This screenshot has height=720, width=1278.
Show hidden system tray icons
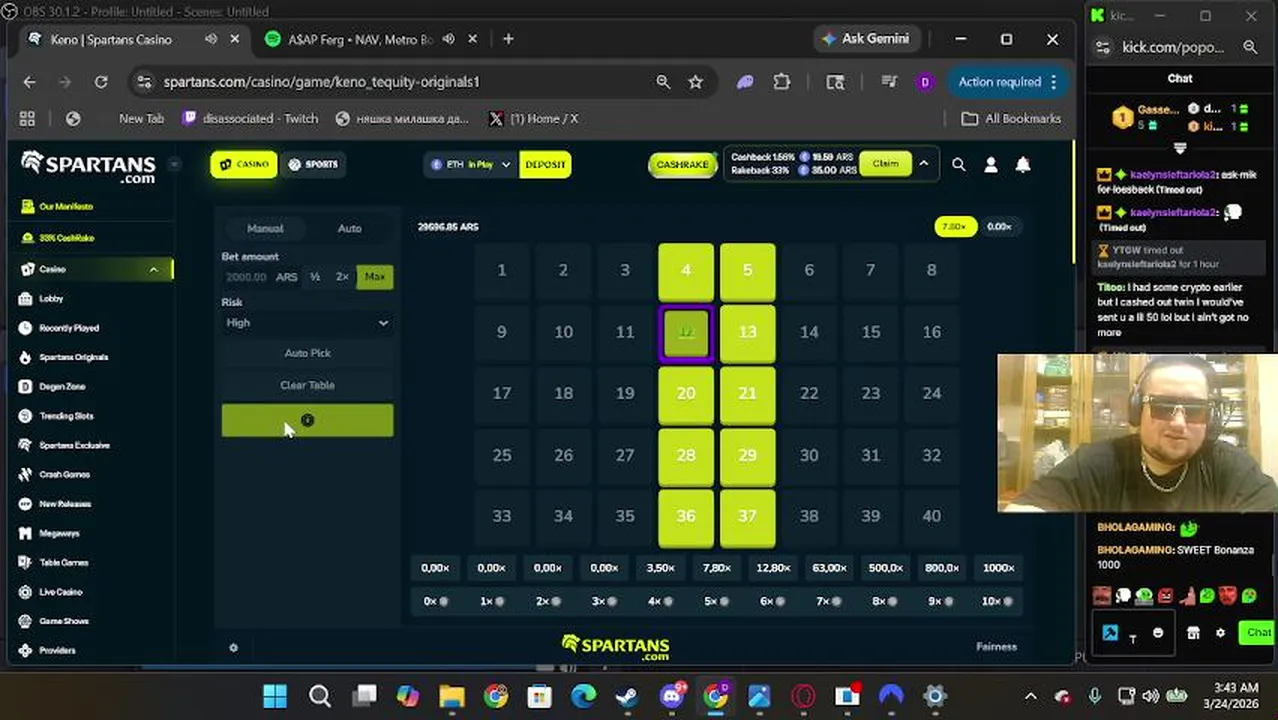[x=1030, y=697]
